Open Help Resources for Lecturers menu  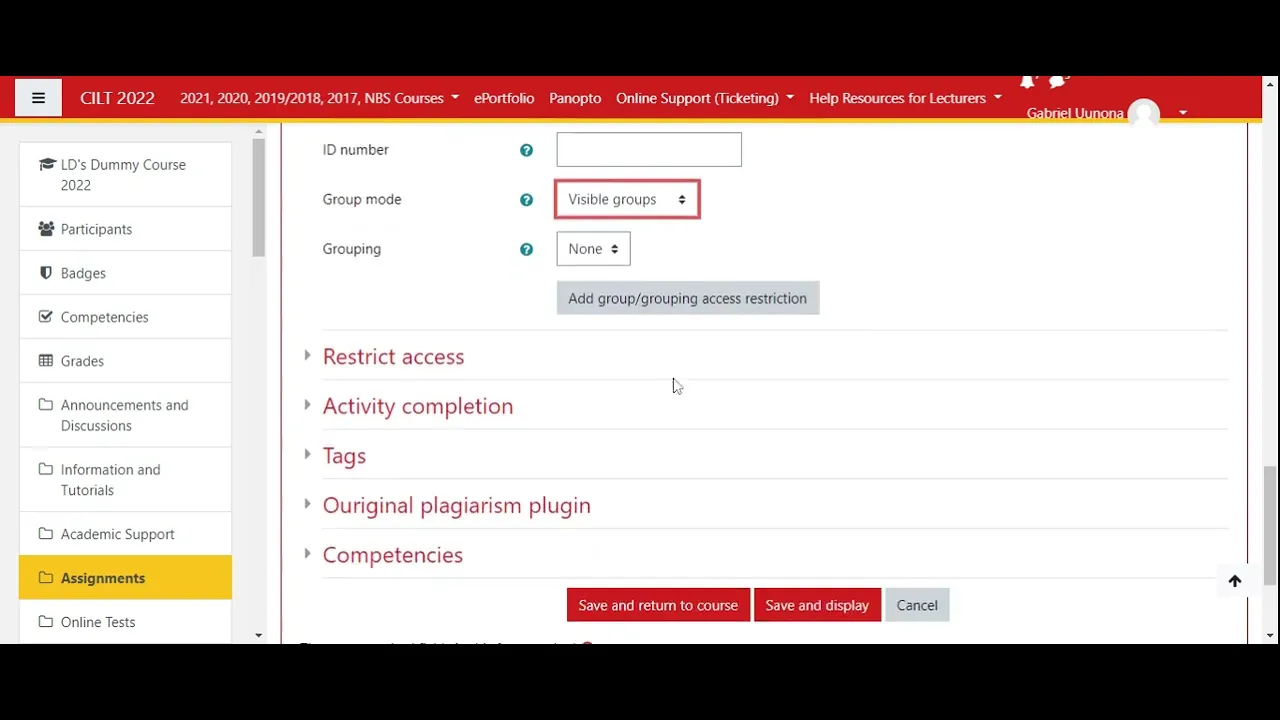pyautogui.click(x=905, y=98)
